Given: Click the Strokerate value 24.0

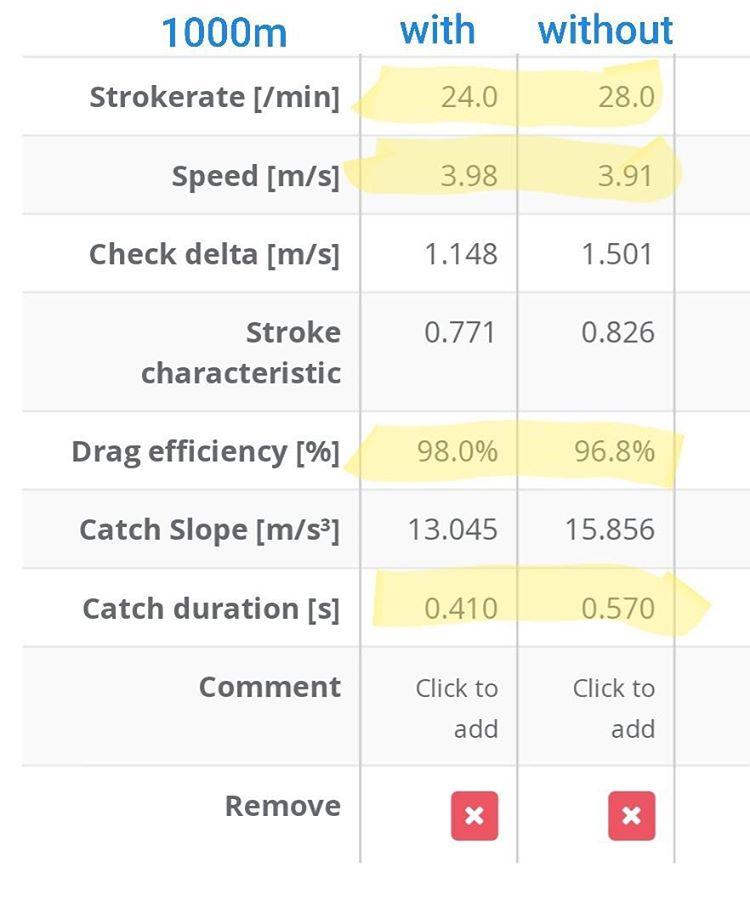Looking at the screenshot, I should pyautogui.click(x=469, y=97).
